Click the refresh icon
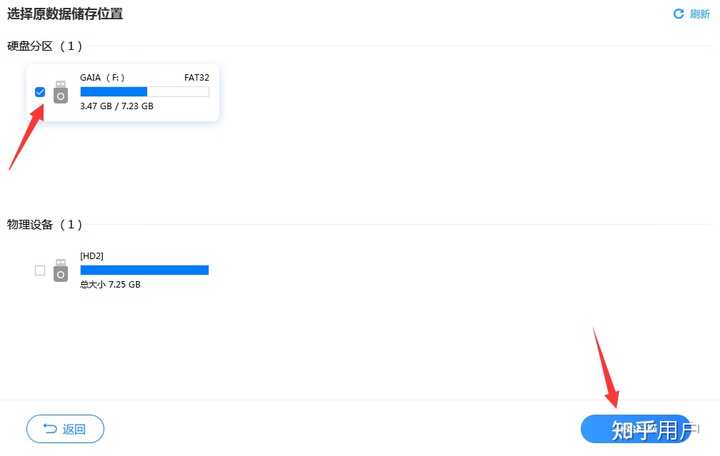The image size is (720, 456). [x=679, y=14]
